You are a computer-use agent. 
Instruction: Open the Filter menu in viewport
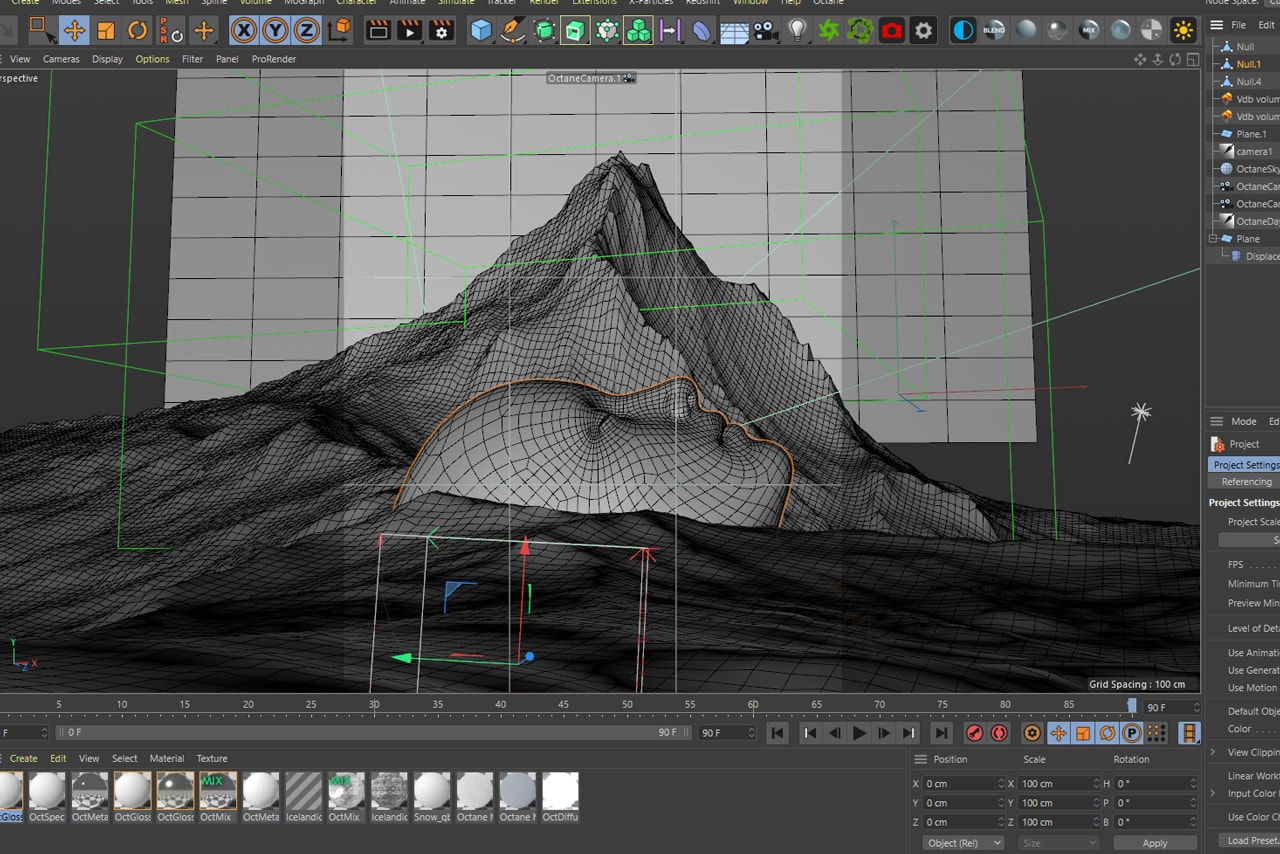[192, 59]
